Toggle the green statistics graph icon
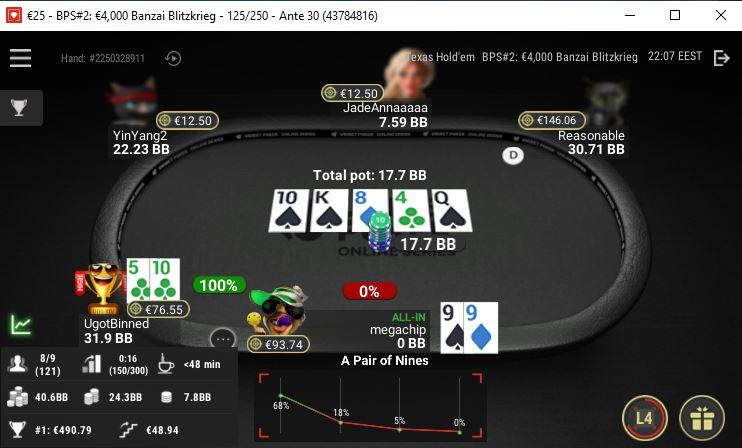Screen dimensions: 742x448 (x=21, y=325)
